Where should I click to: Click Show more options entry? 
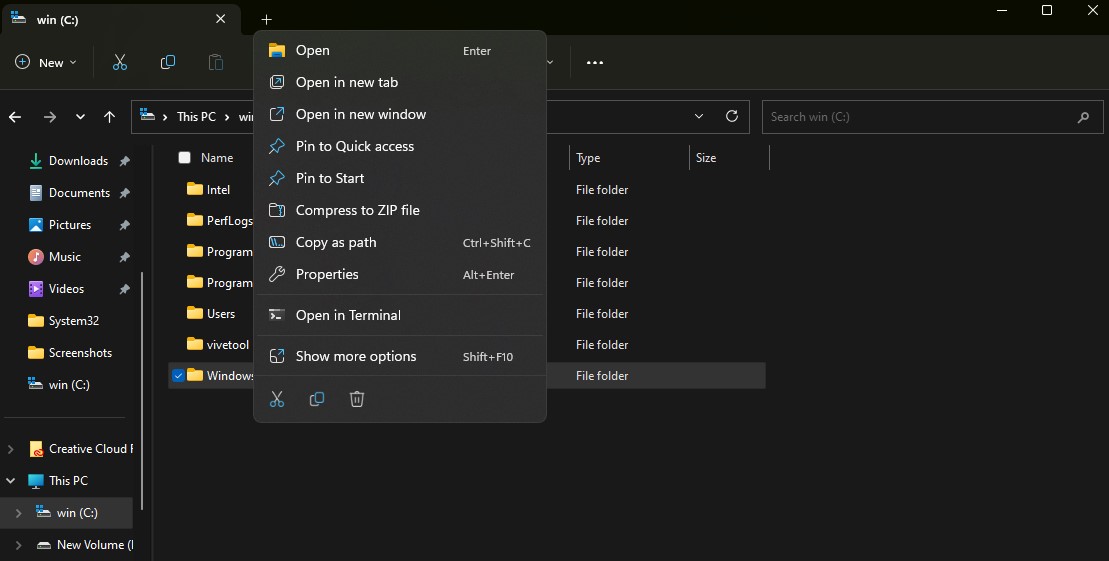(355, 356)
